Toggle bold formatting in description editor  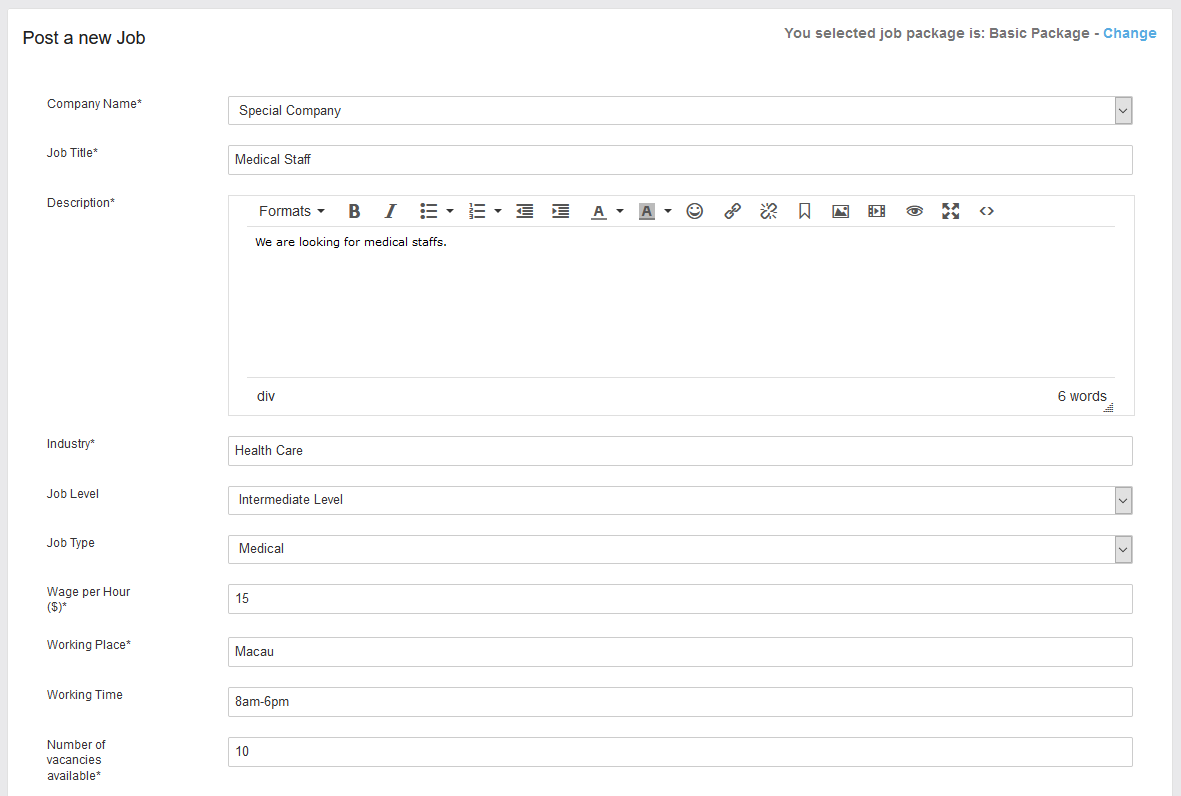354,211
